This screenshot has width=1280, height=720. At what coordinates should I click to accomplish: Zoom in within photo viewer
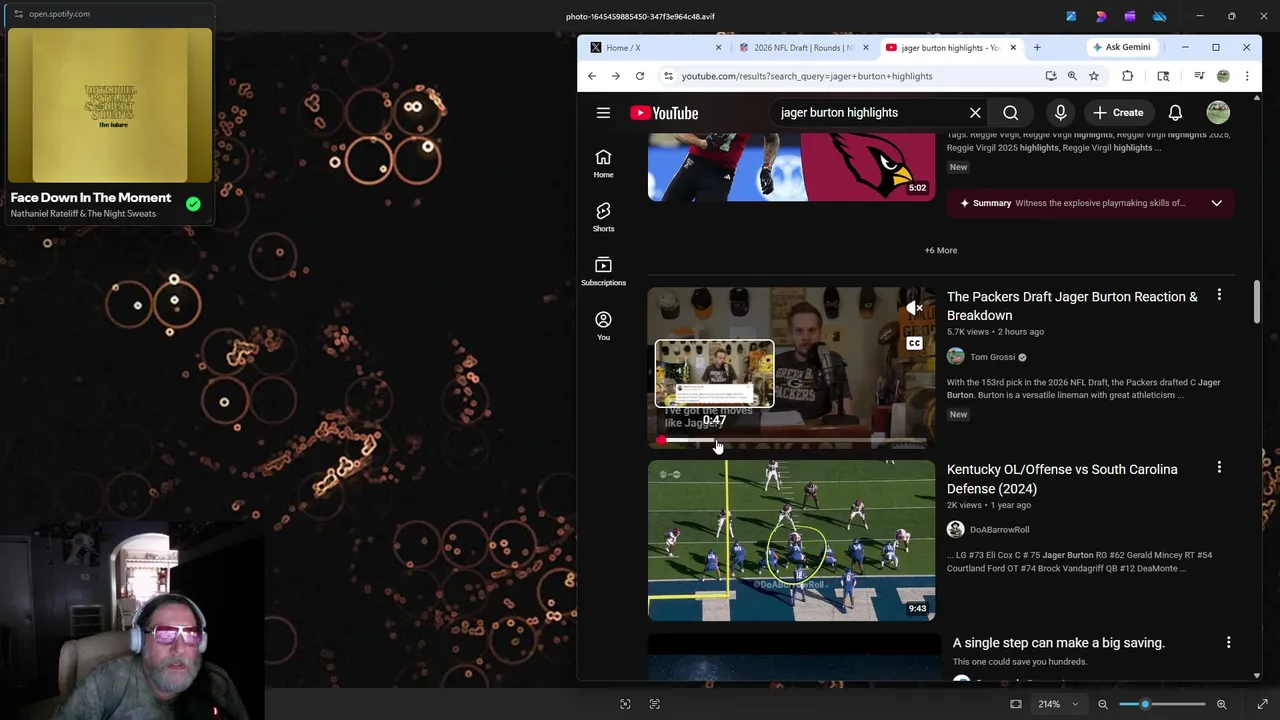tap(1221, 704)
